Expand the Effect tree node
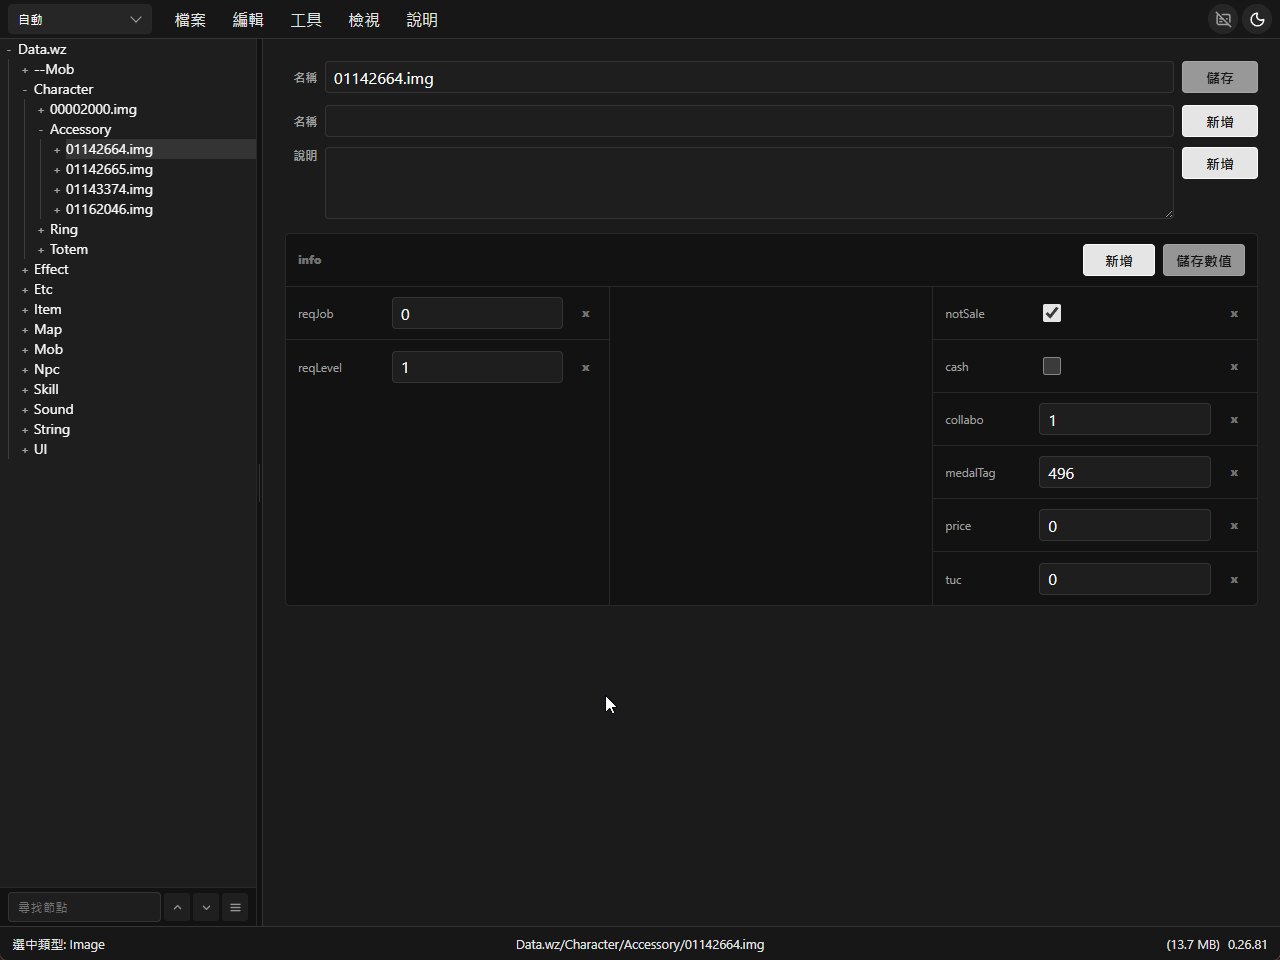This screenshot has height=960, width=1280. click(x=25, y=270)
